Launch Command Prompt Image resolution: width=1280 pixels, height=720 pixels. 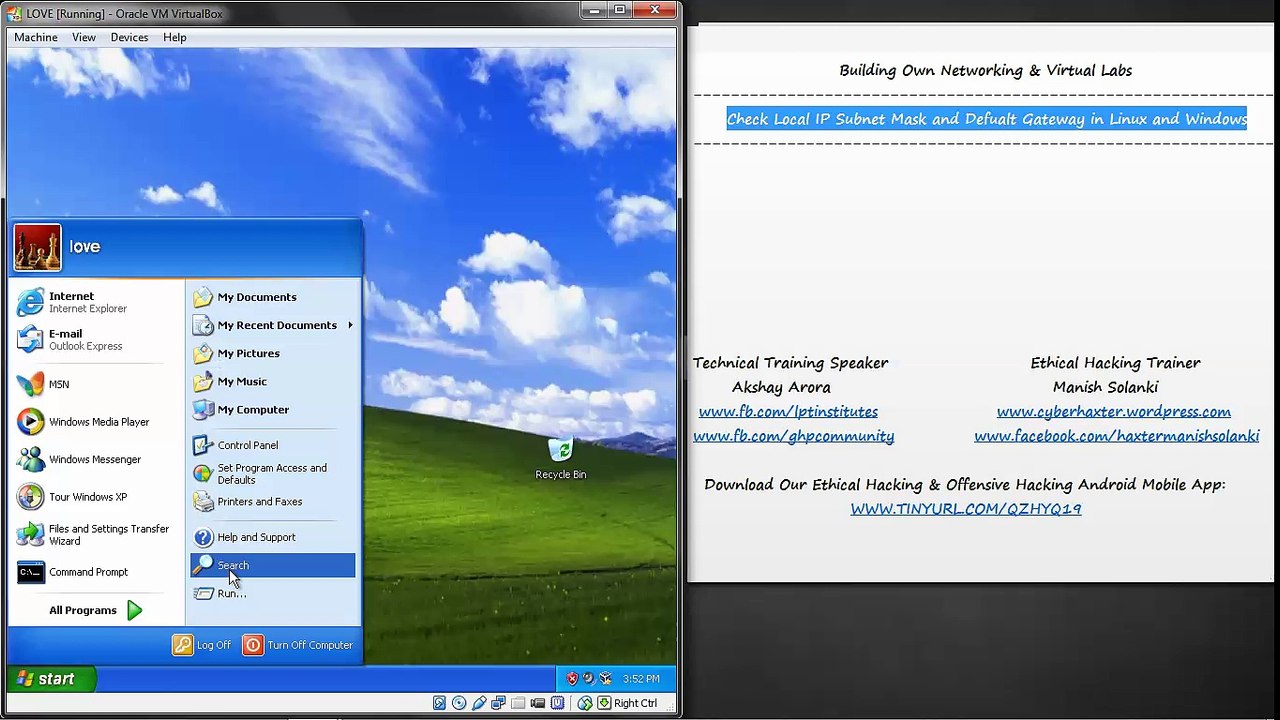(x=96, y=572)
